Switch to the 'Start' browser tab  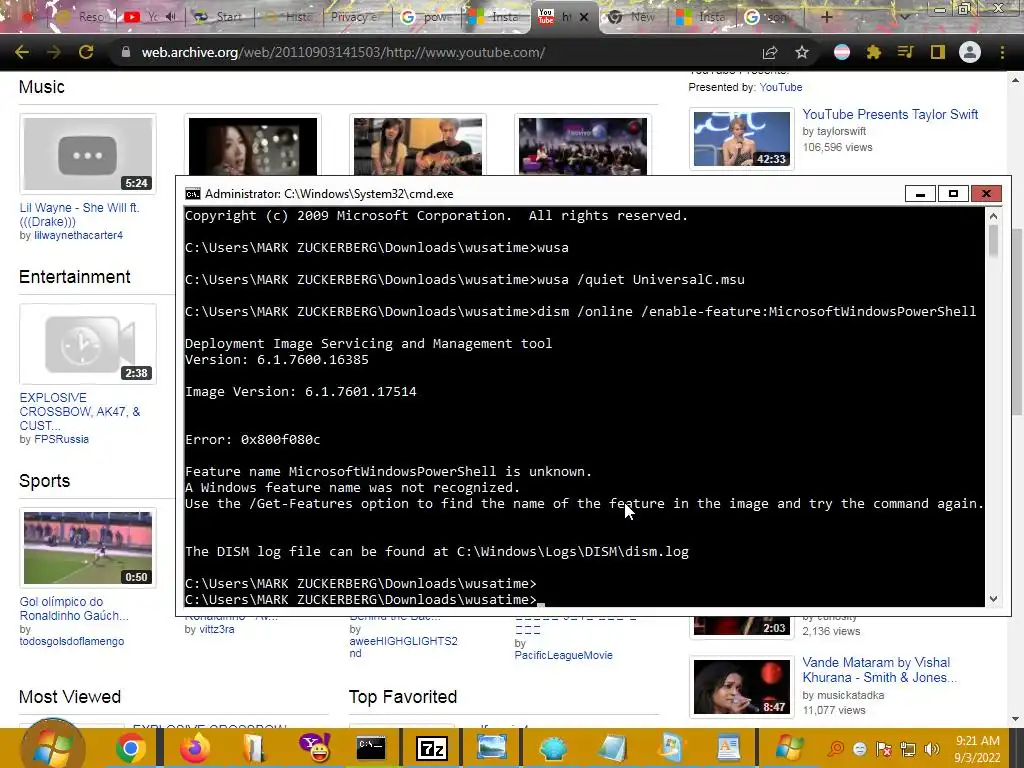220,16
